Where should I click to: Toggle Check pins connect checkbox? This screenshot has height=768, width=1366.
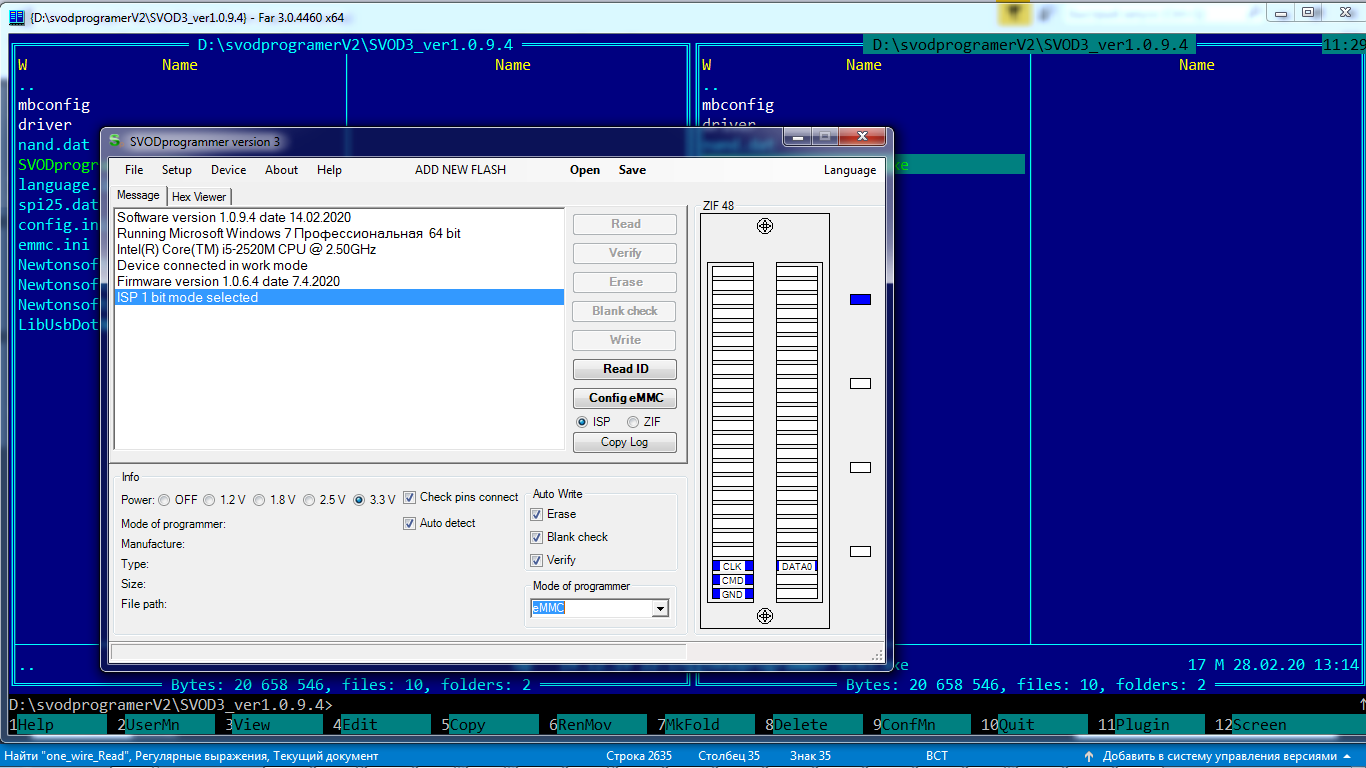410,497
